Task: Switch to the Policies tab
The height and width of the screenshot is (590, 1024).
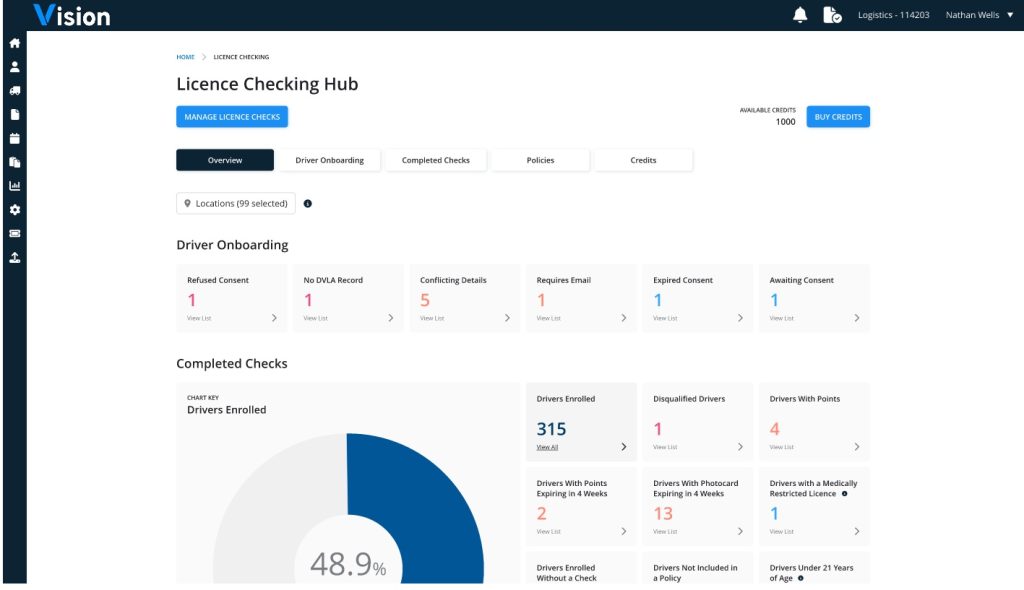Action: [x=540, y=160]
